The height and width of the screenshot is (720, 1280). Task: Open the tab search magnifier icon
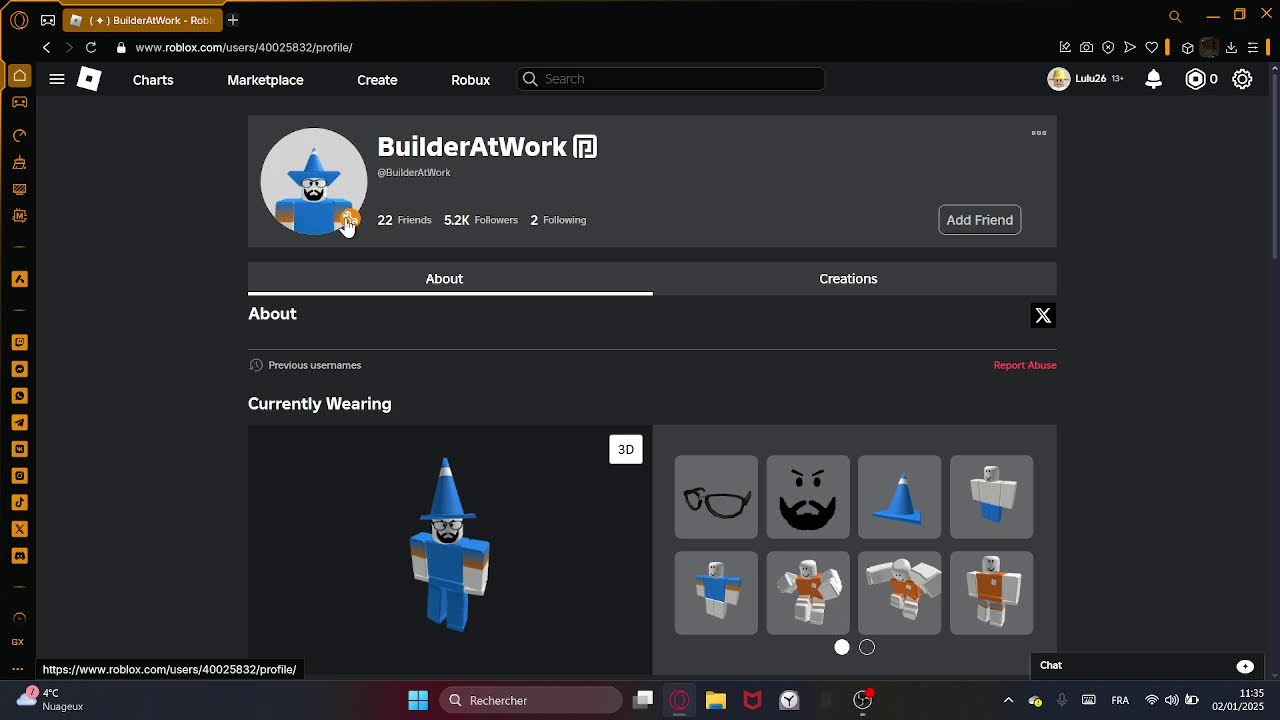[1175, 16]
